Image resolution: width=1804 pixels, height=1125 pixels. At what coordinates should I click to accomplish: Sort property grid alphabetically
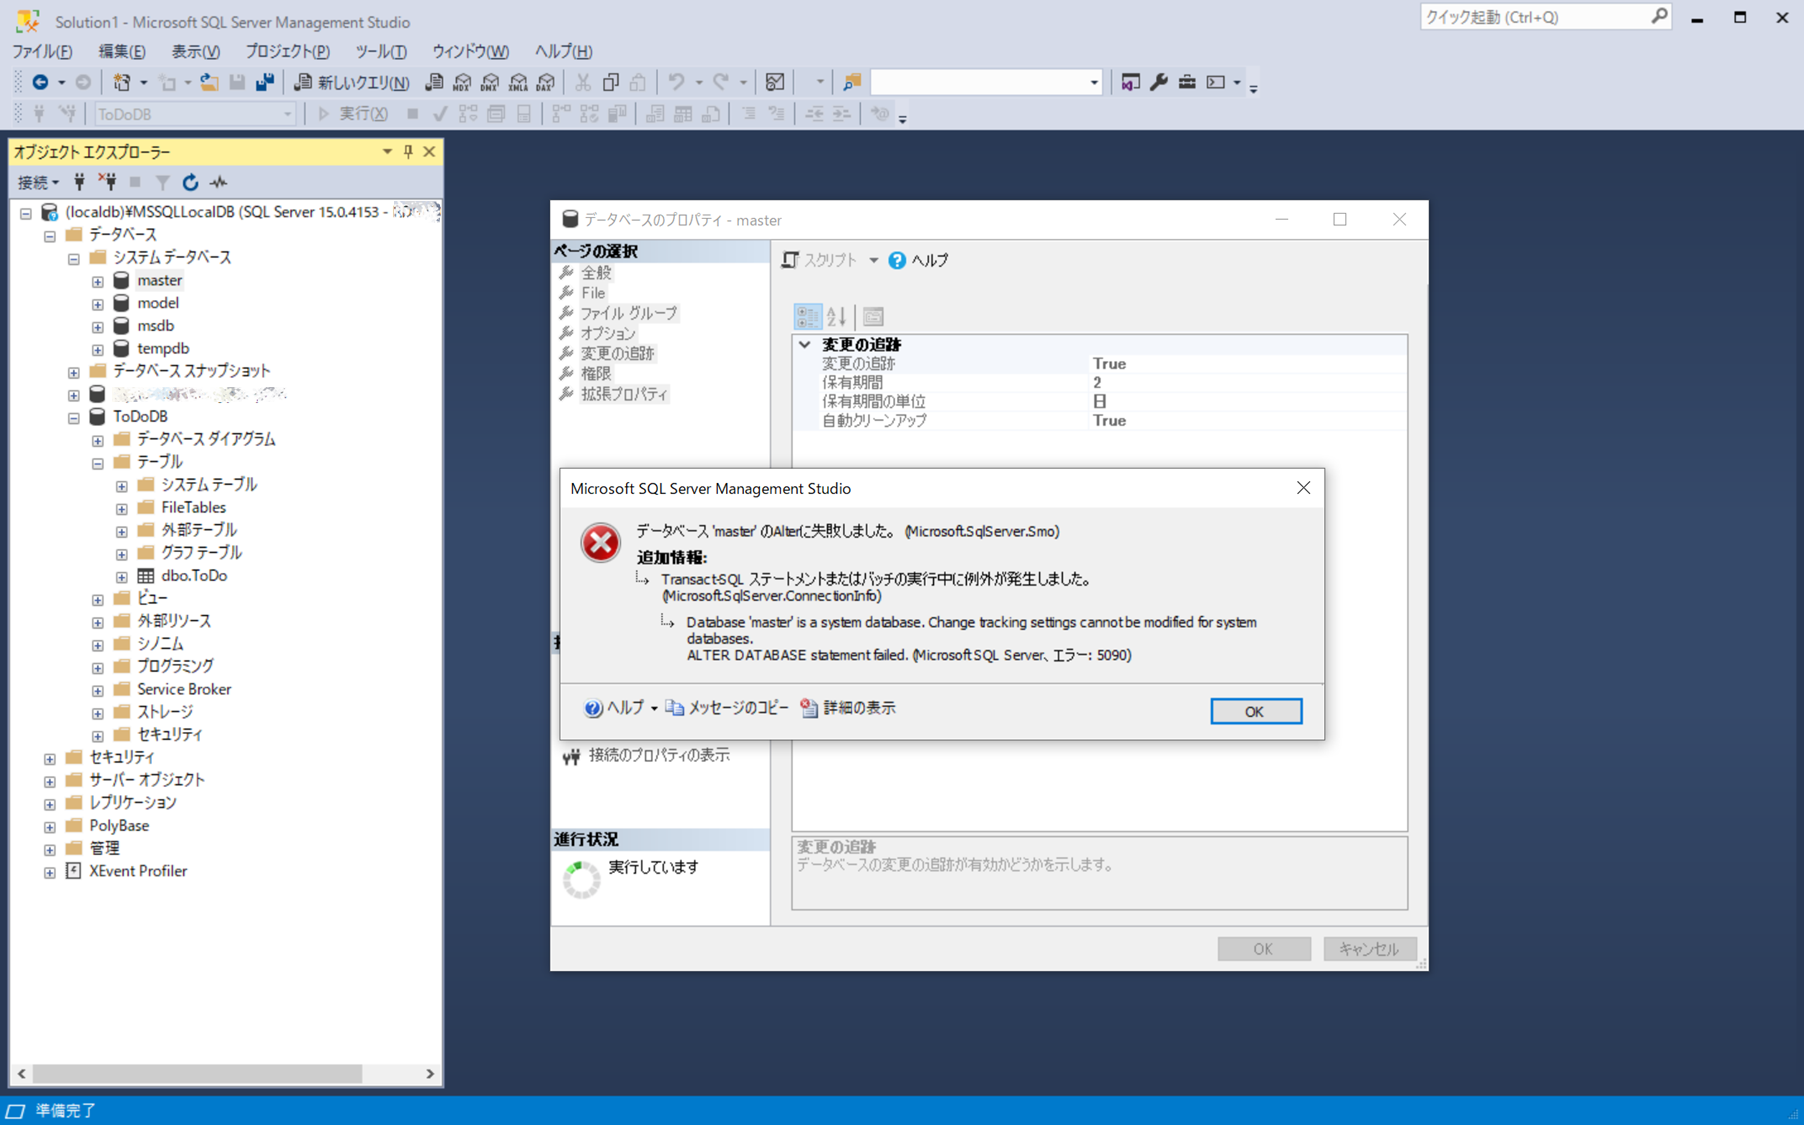837,317
